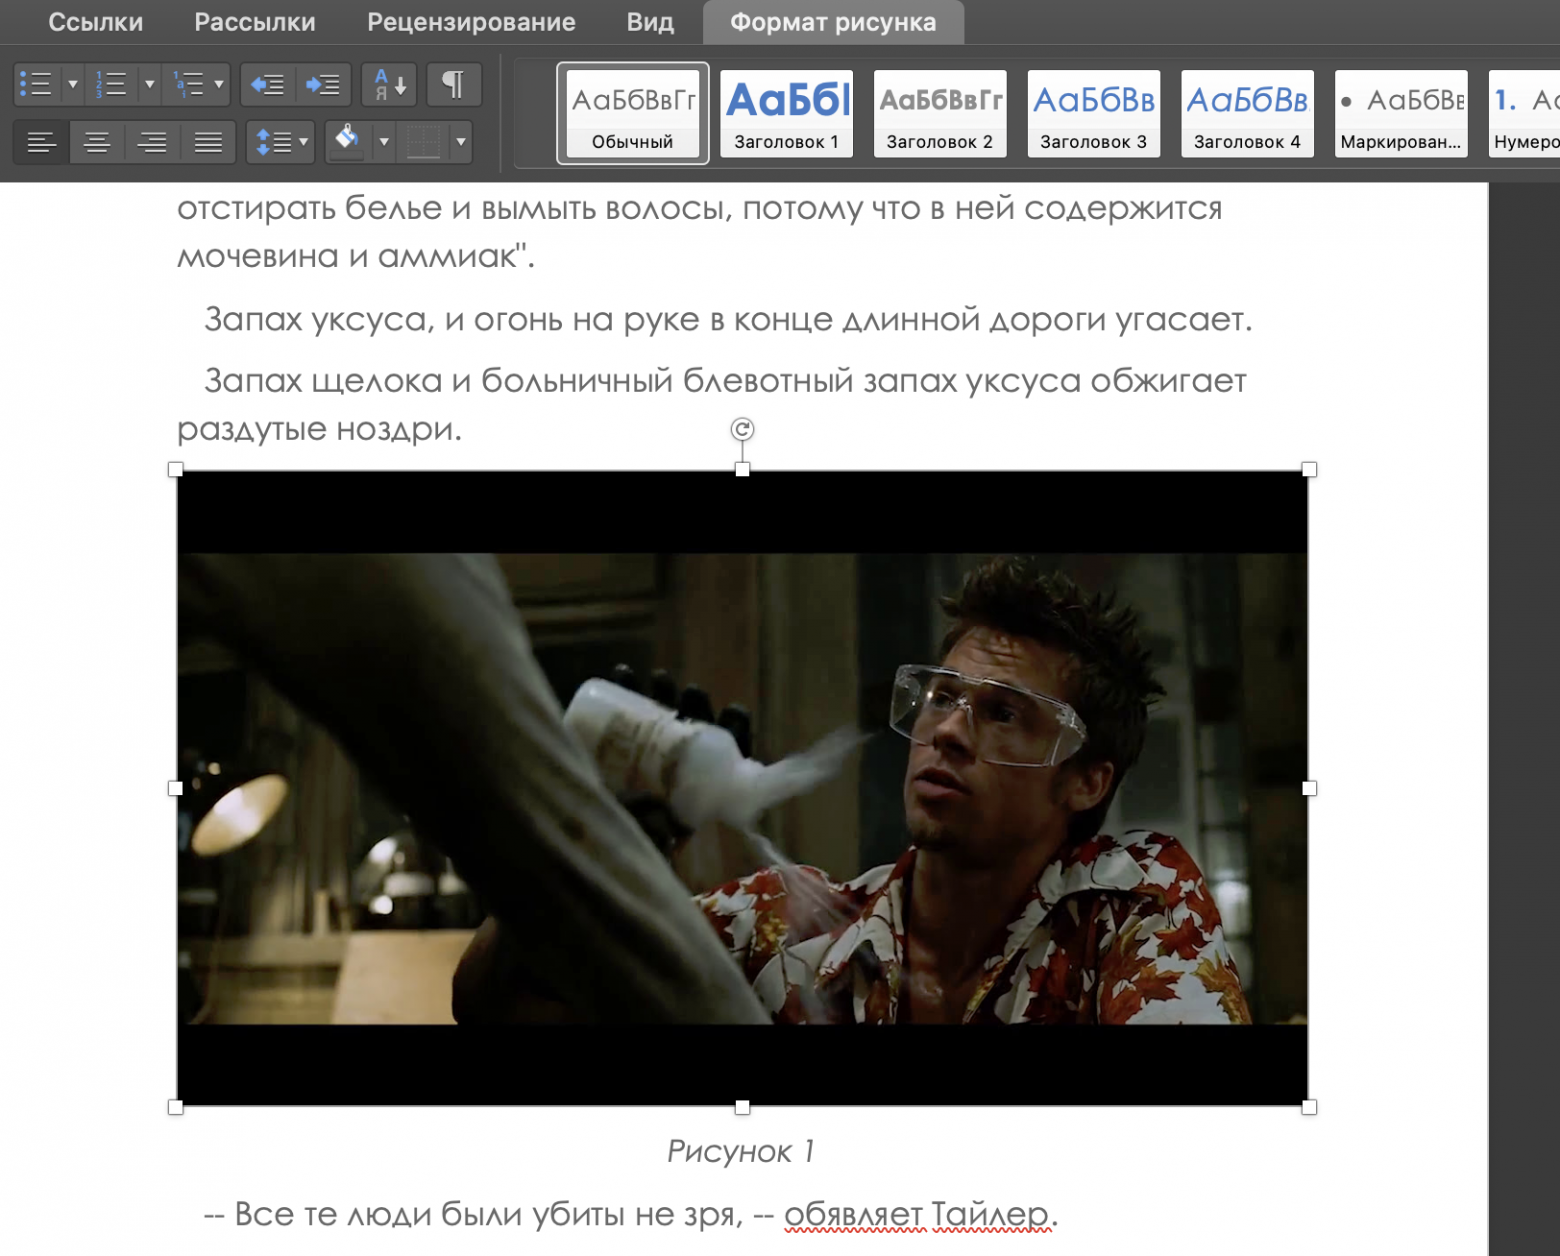Click the top-left picture resize handle
This screenshot has height=1256, width=1560.
(x=176, y=469)
